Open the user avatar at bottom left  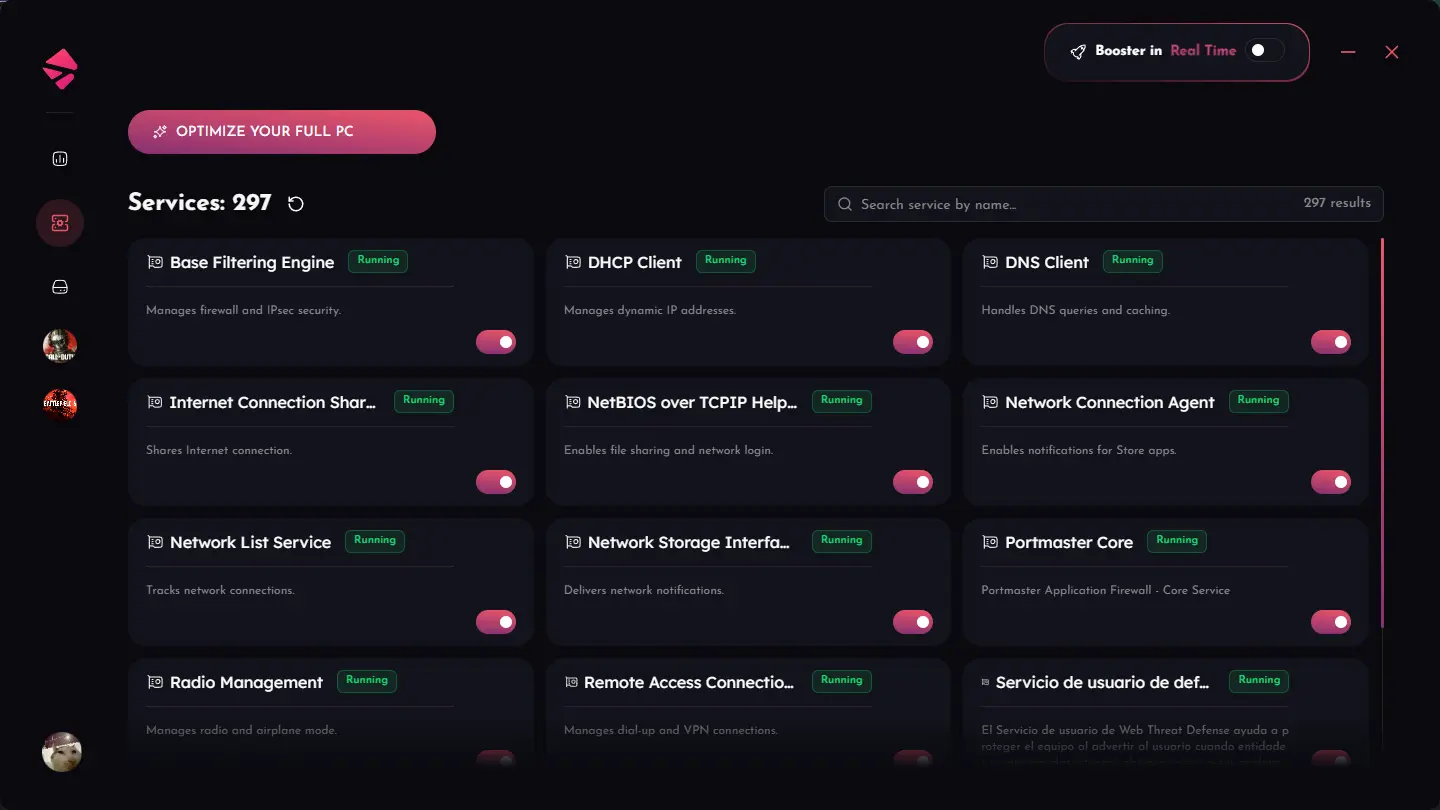coord(61,752)
